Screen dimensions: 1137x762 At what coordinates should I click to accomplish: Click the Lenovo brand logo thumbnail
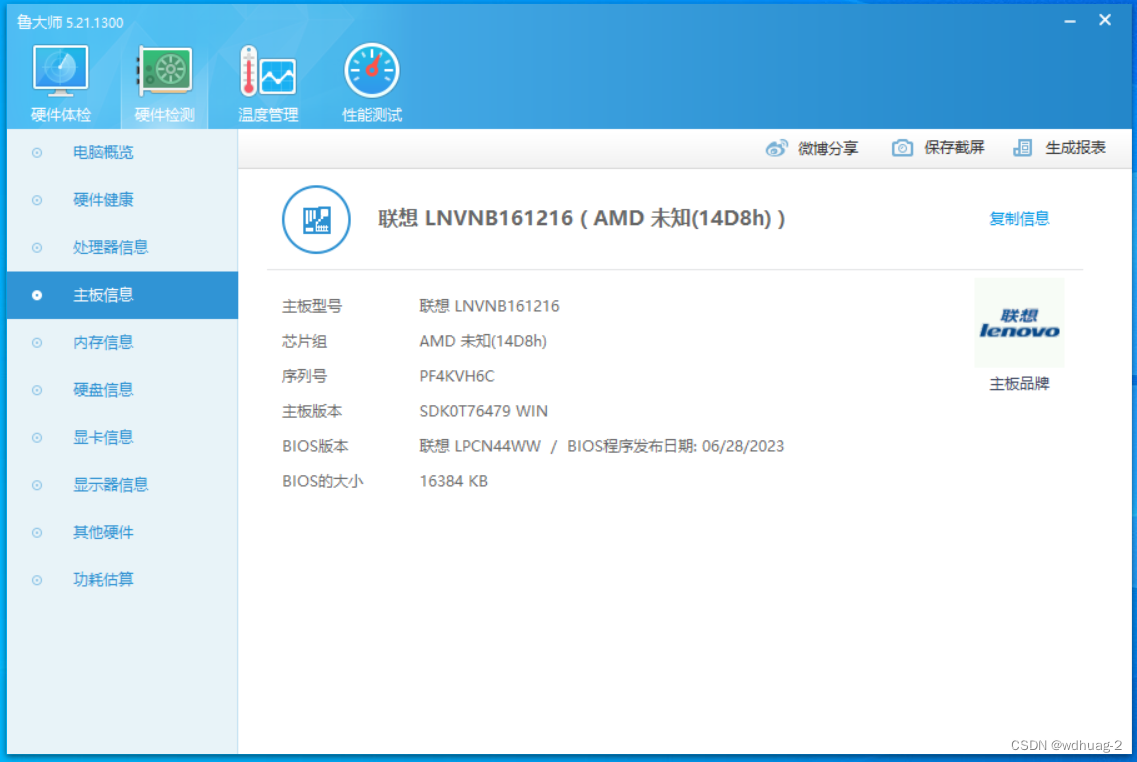1019,323
